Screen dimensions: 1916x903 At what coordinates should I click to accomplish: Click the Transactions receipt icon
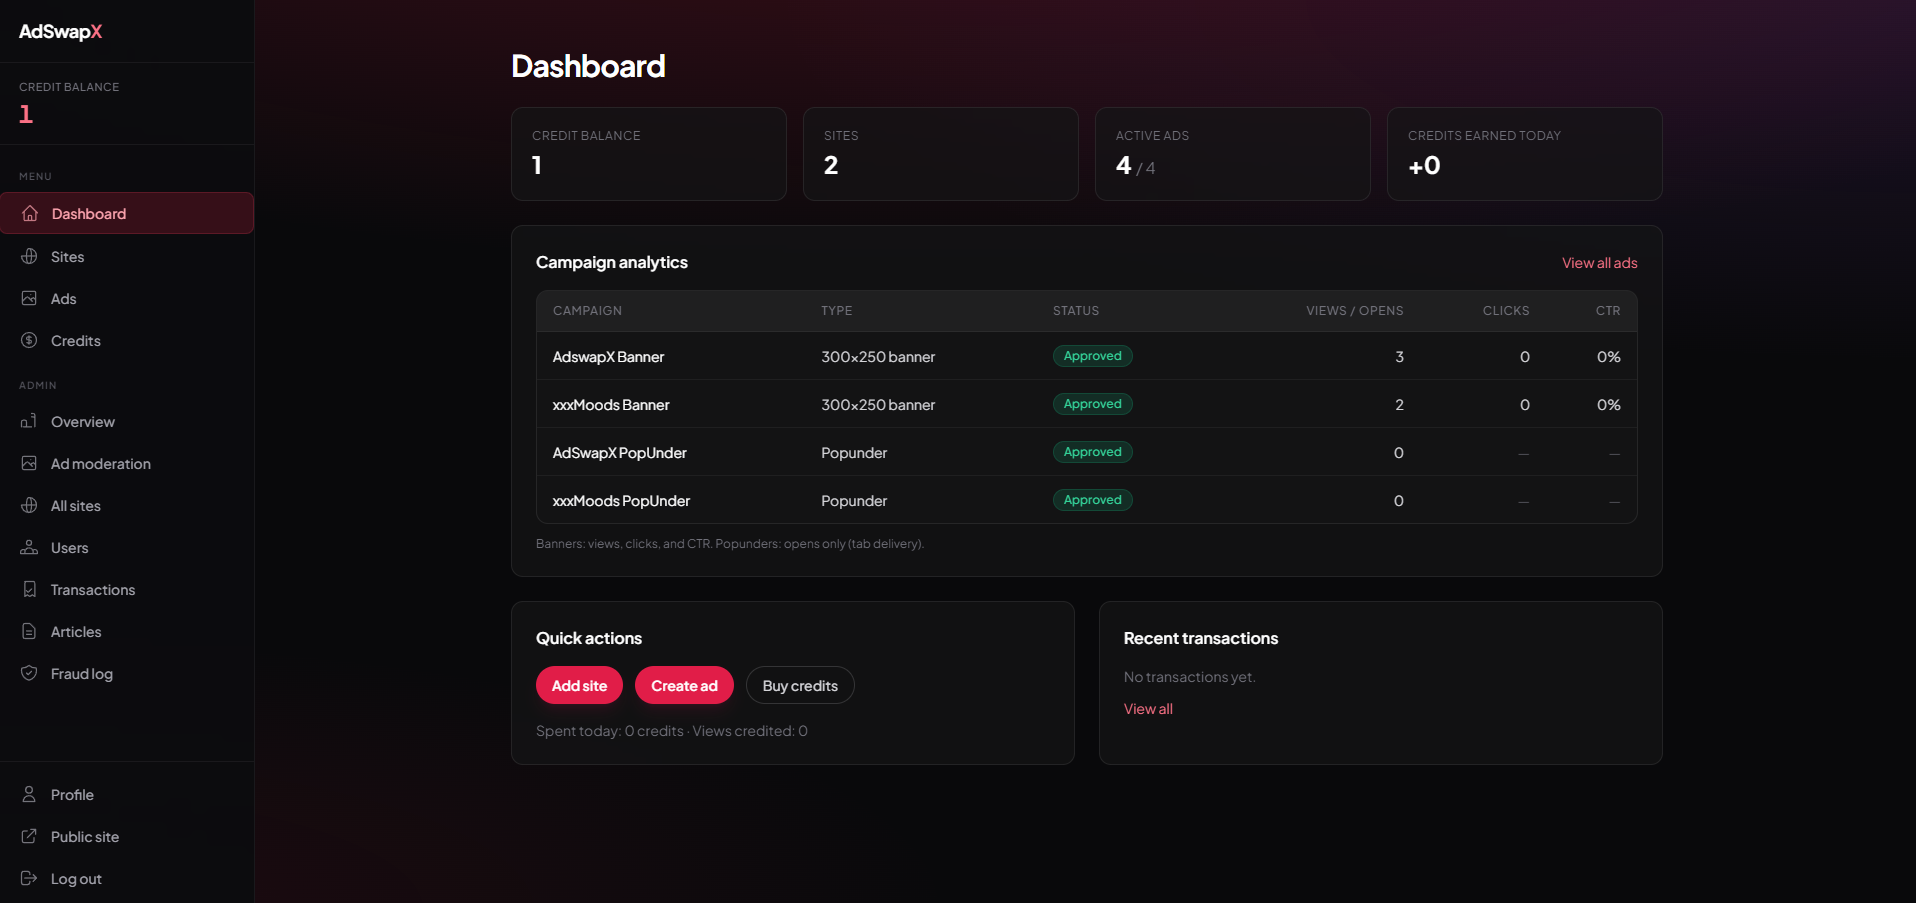(29, 589)
